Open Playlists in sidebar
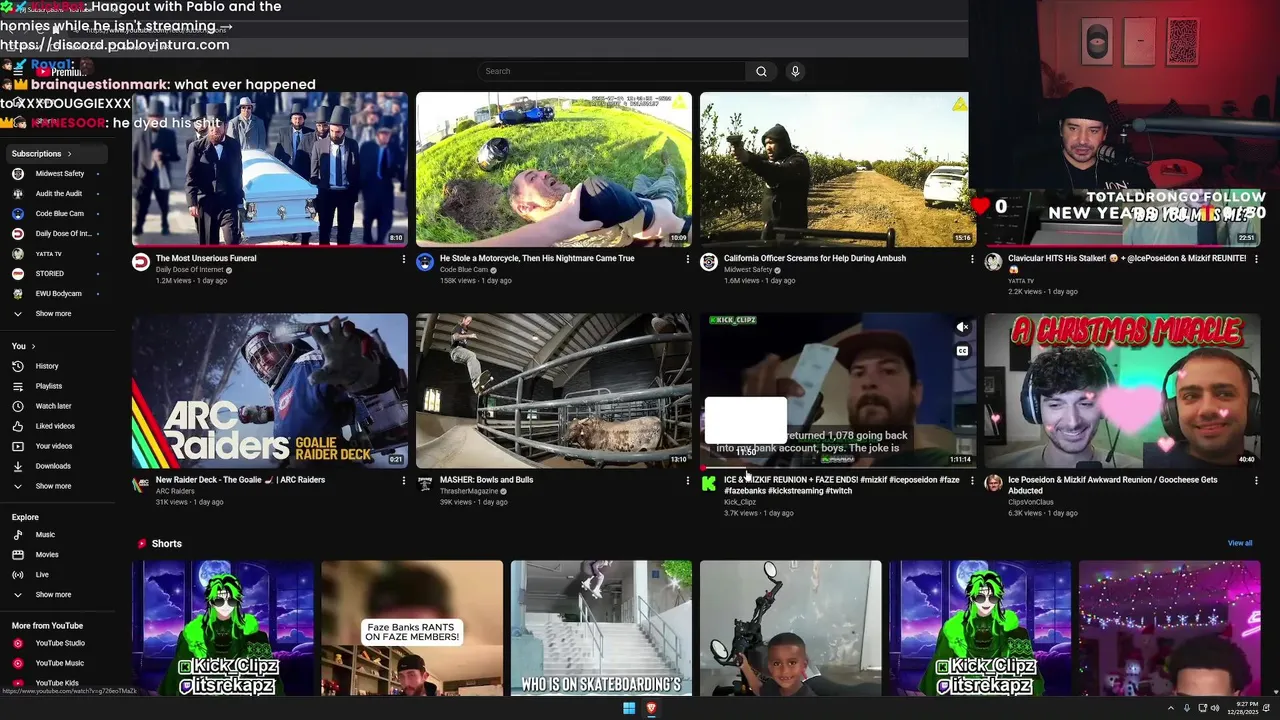The height and width of the screenshot is (720, 1280). 49,386
